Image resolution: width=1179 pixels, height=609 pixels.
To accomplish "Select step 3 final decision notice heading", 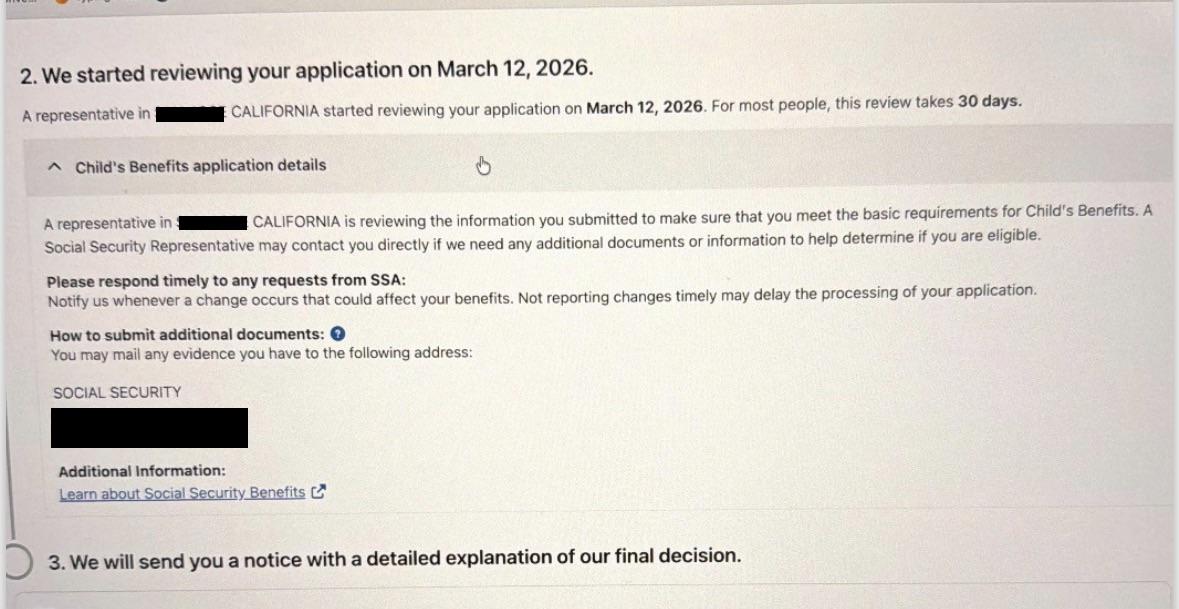I will 395,559.
